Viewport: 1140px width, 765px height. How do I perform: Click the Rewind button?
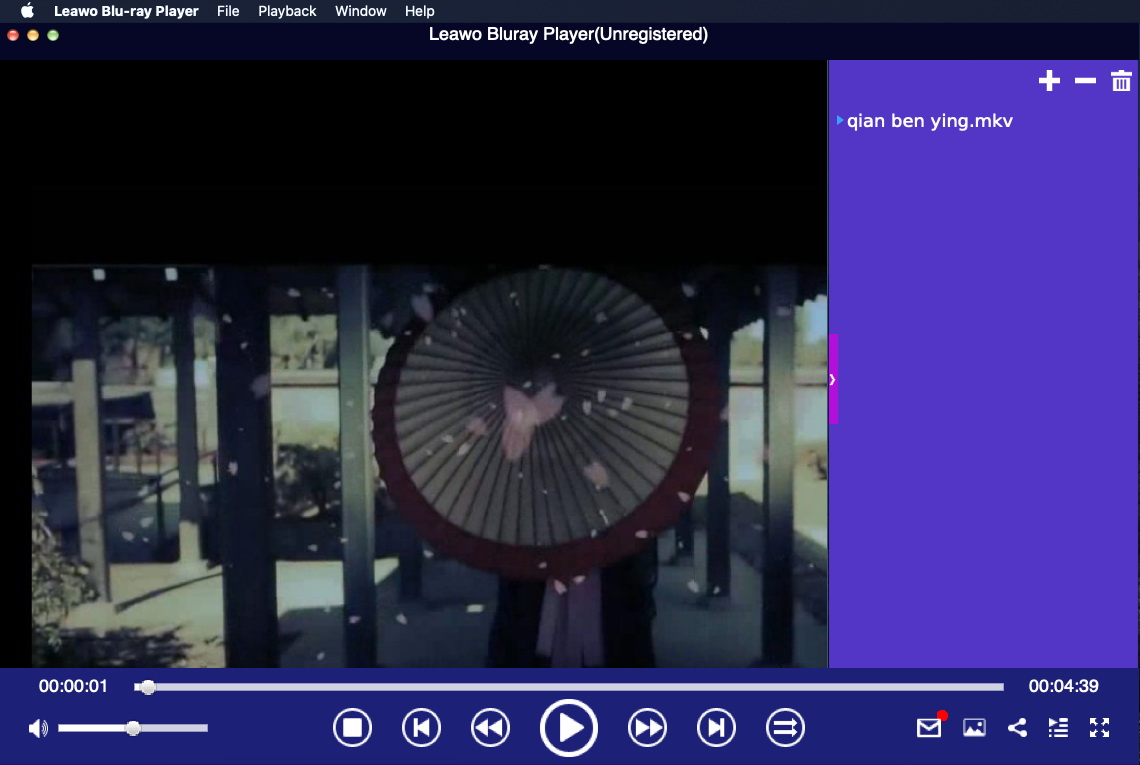pos(491,727)
